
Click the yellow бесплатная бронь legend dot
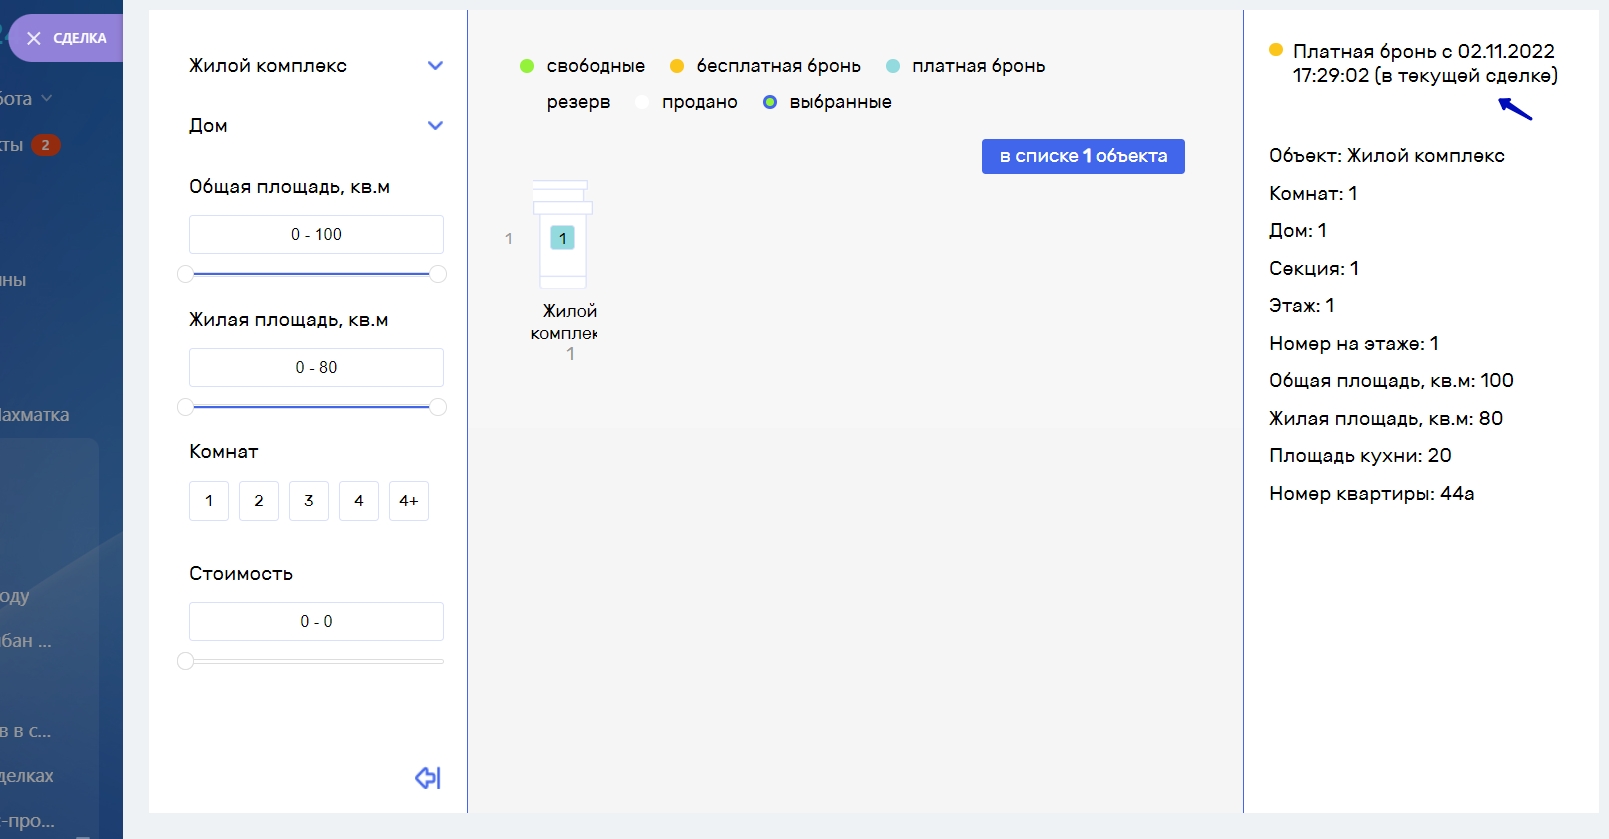click(x=677, y=66)
